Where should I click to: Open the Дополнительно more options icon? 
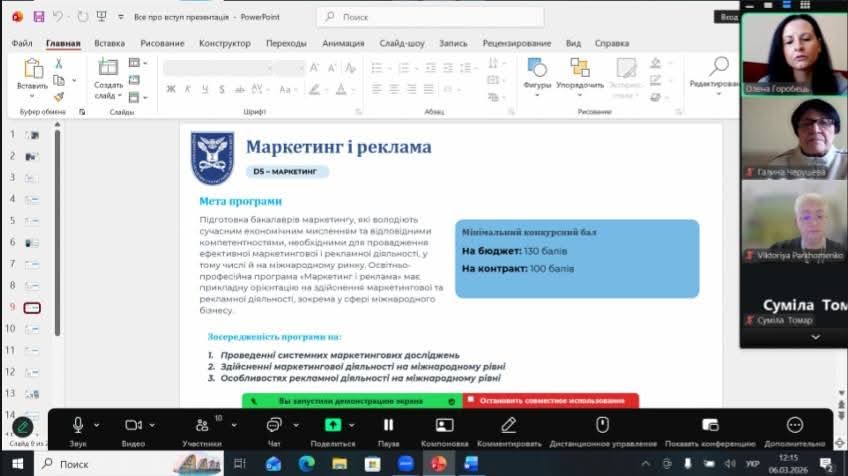pos(794,425)
